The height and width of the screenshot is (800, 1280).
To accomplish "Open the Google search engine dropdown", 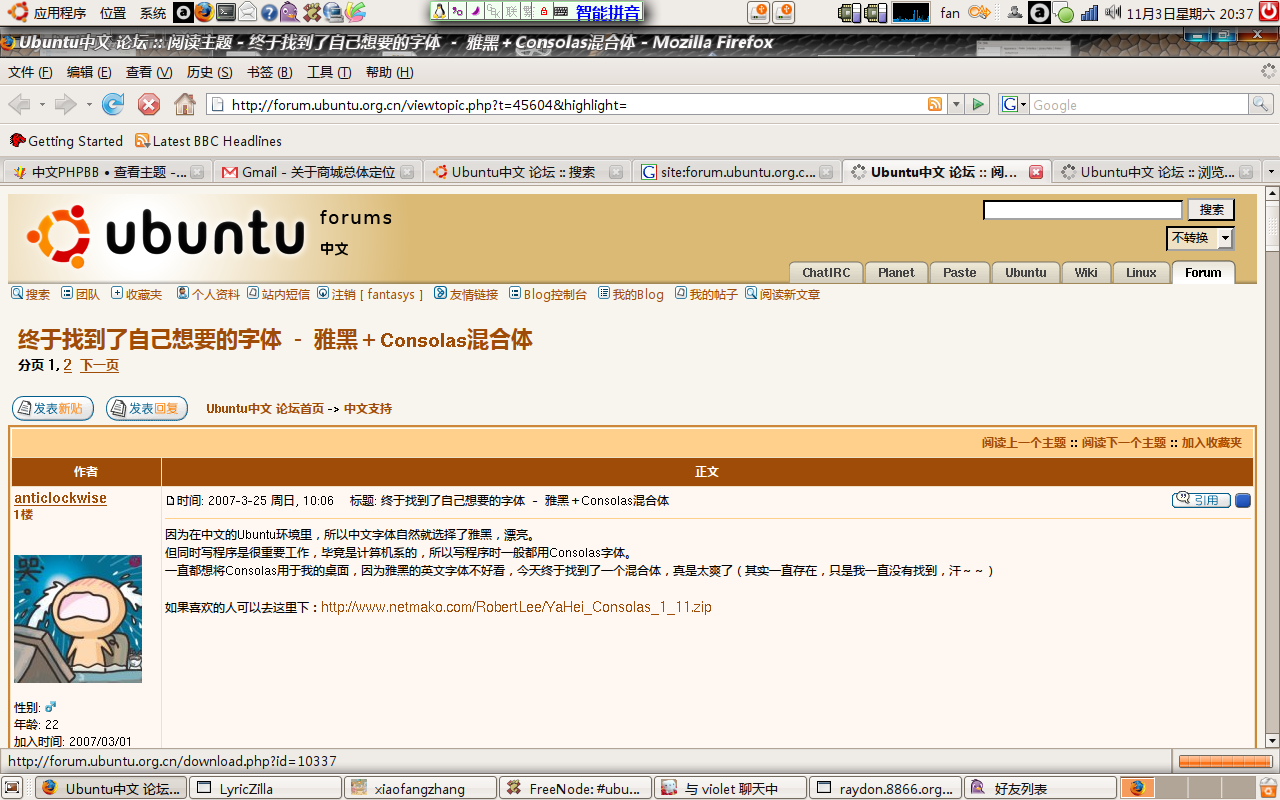I will click(x=1014, y=104).
